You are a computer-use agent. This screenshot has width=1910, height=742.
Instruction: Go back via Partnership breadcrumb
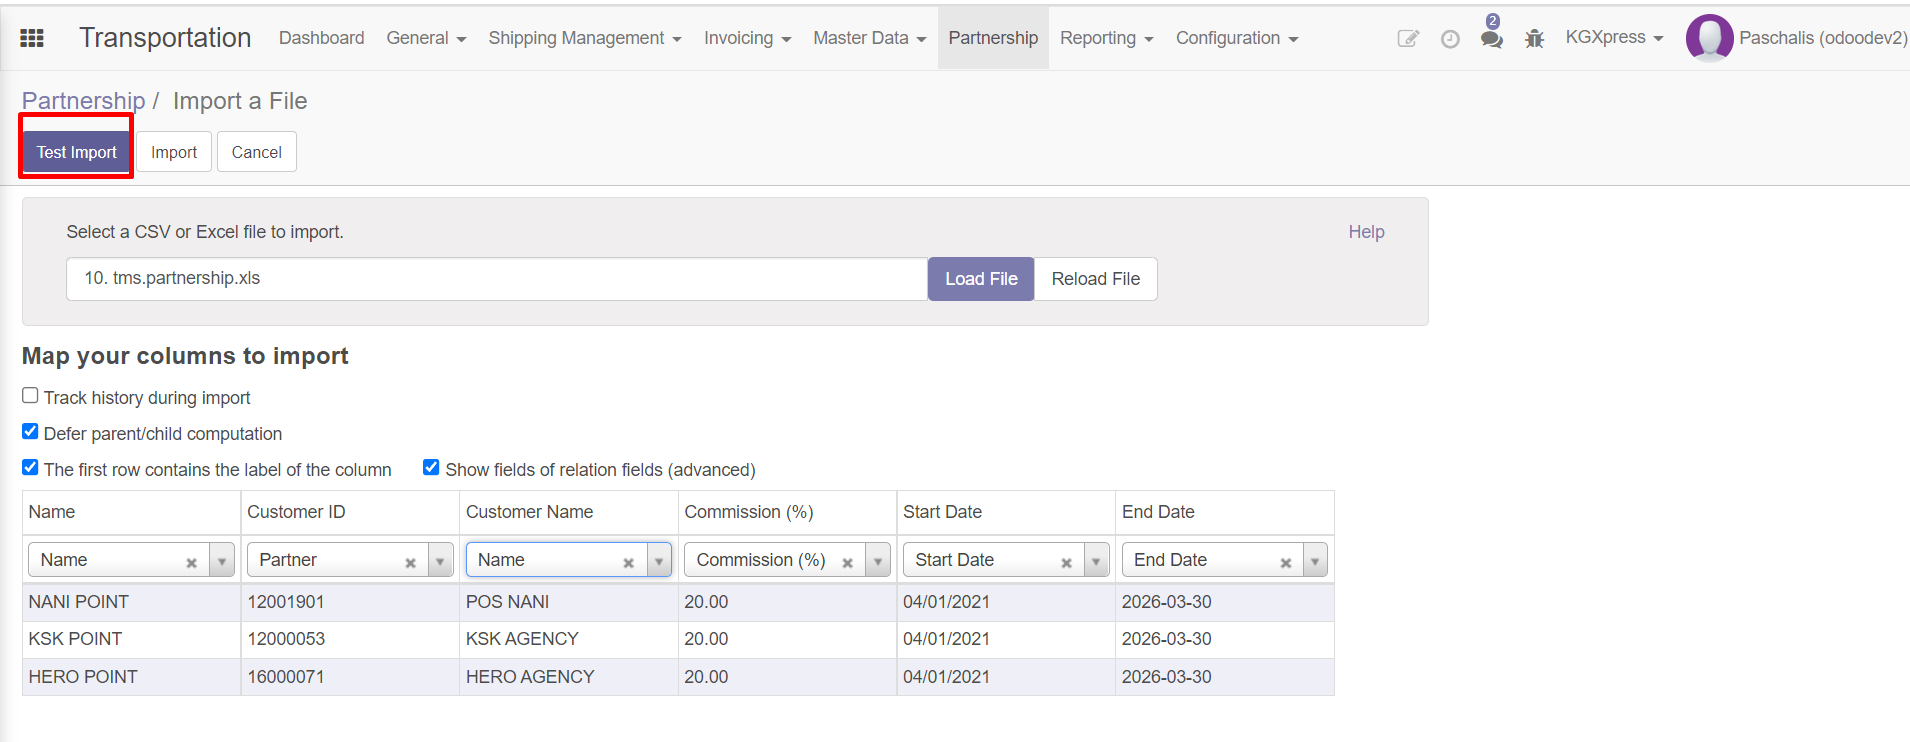pyautogui.click(x=84, y=101)
